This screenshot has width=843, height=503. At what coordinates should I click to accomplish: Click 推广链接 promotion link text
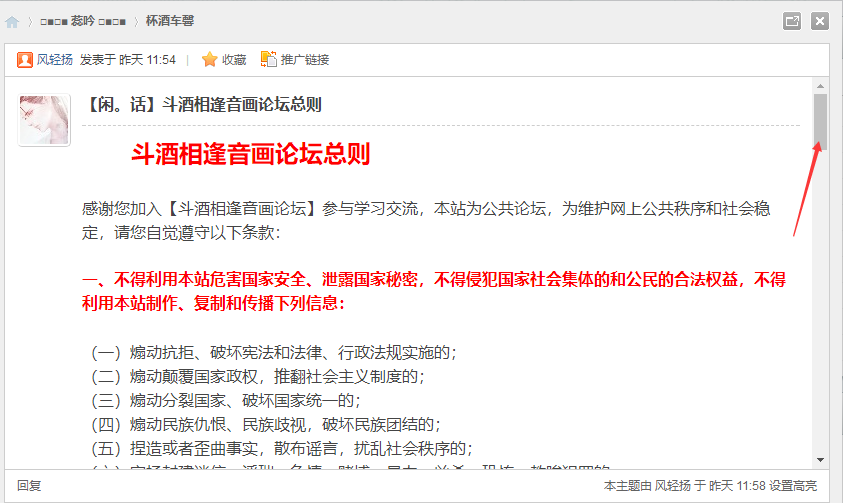[x=305, y=60]
